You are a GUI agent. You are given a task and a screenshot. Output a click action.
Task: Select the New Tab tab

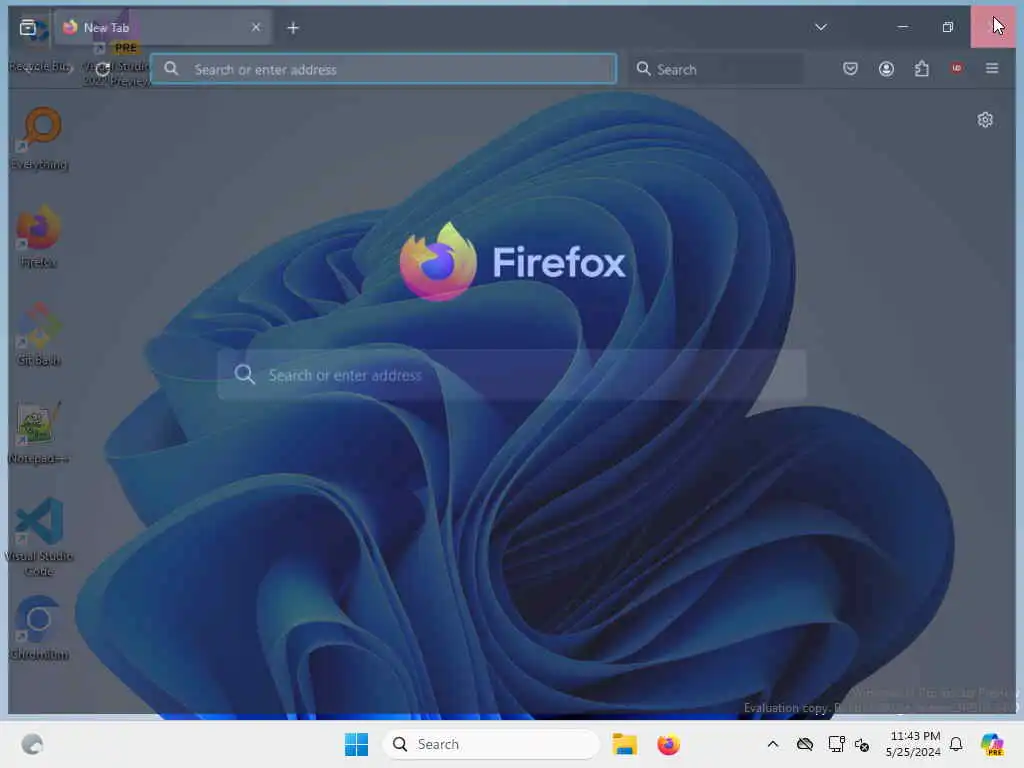[163, 27]
